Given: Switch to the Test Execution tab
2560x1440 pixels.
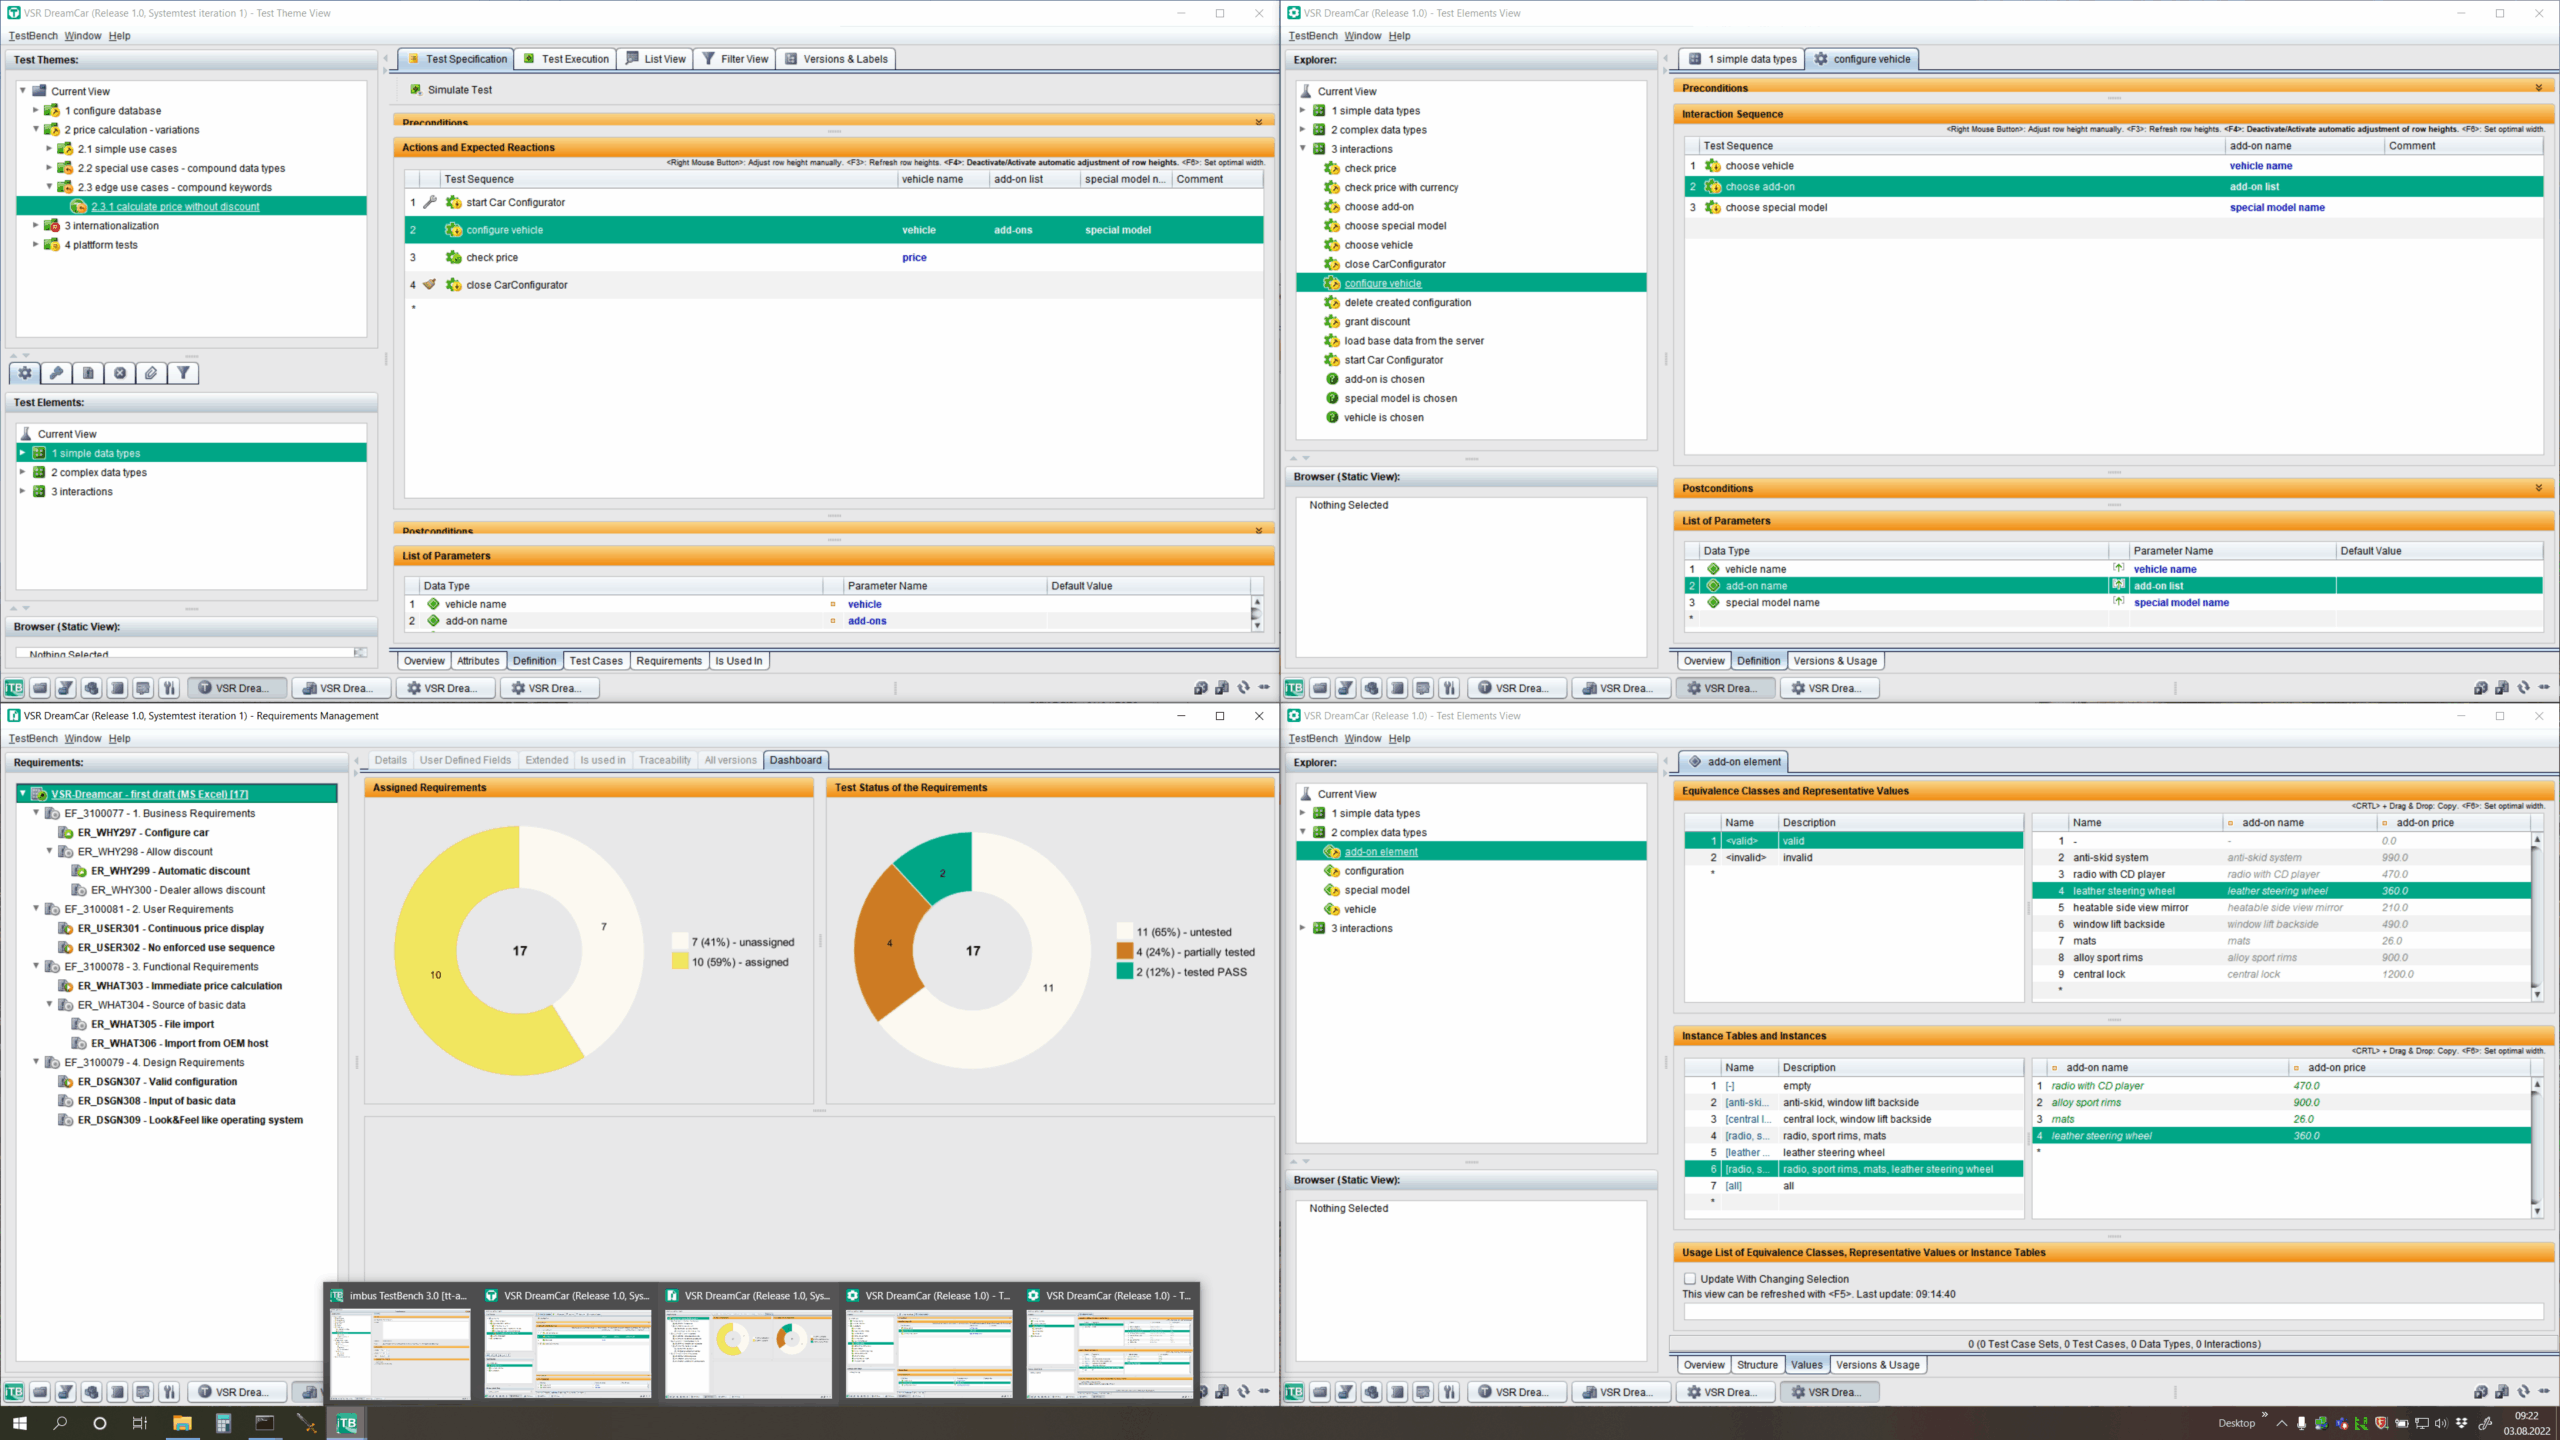Looking at the screenshot, I should 566,59.
